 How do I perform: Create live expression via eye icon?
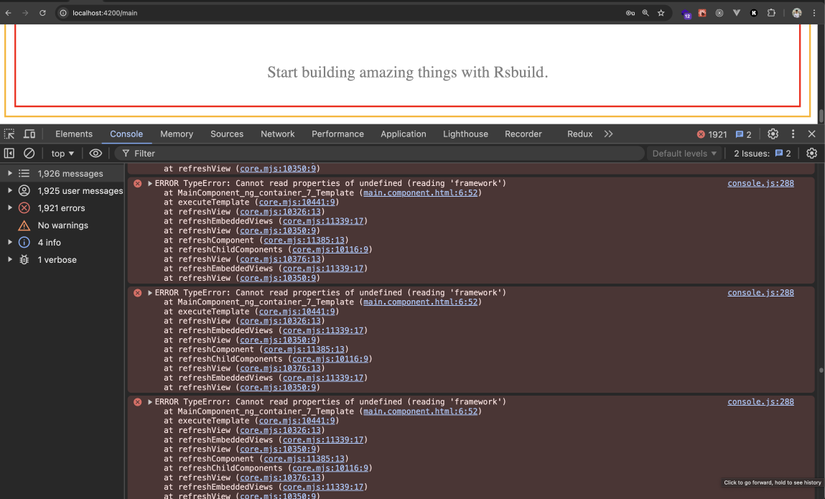95,153
